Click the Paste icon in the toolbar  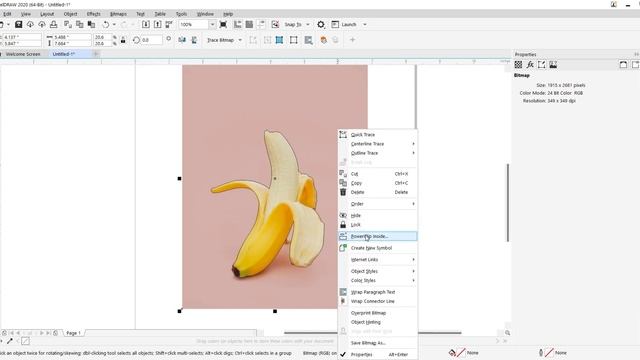click(x=91, y=24)
